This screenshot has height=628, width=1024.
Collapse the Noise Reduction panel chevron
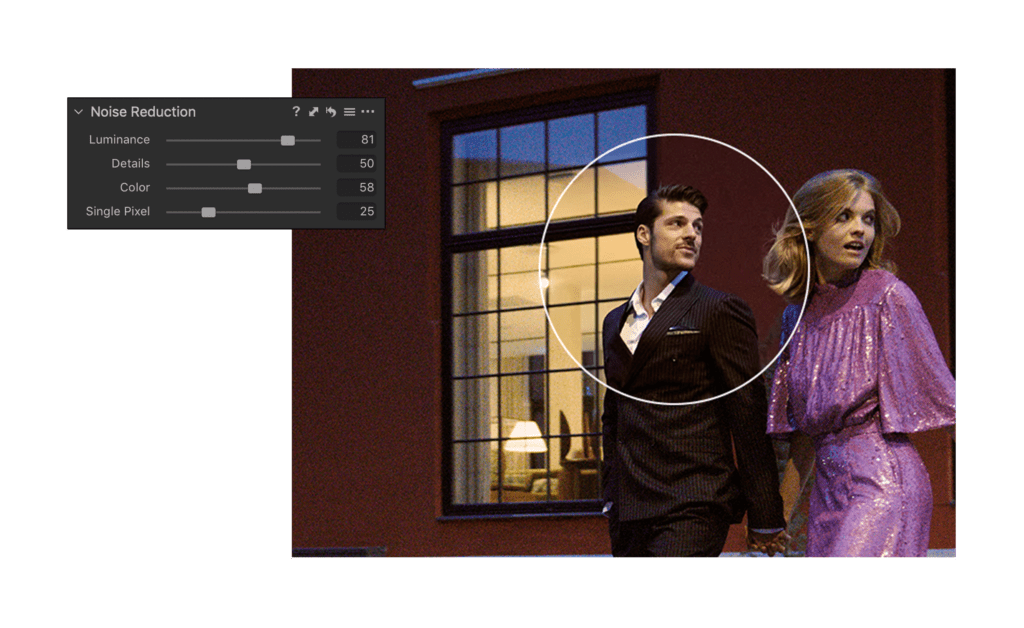click(78, 112)
